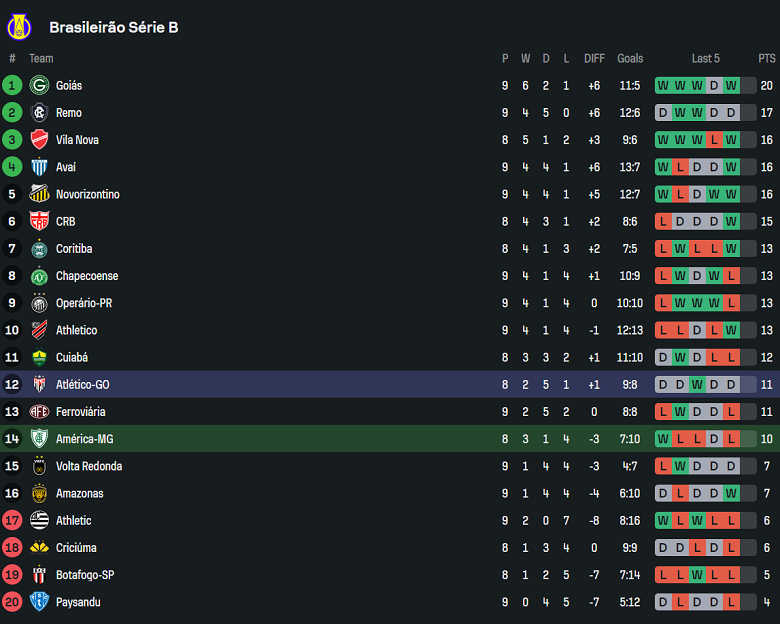Click the Avaí club badge
The image size is (780, 624).
point(39,167)
